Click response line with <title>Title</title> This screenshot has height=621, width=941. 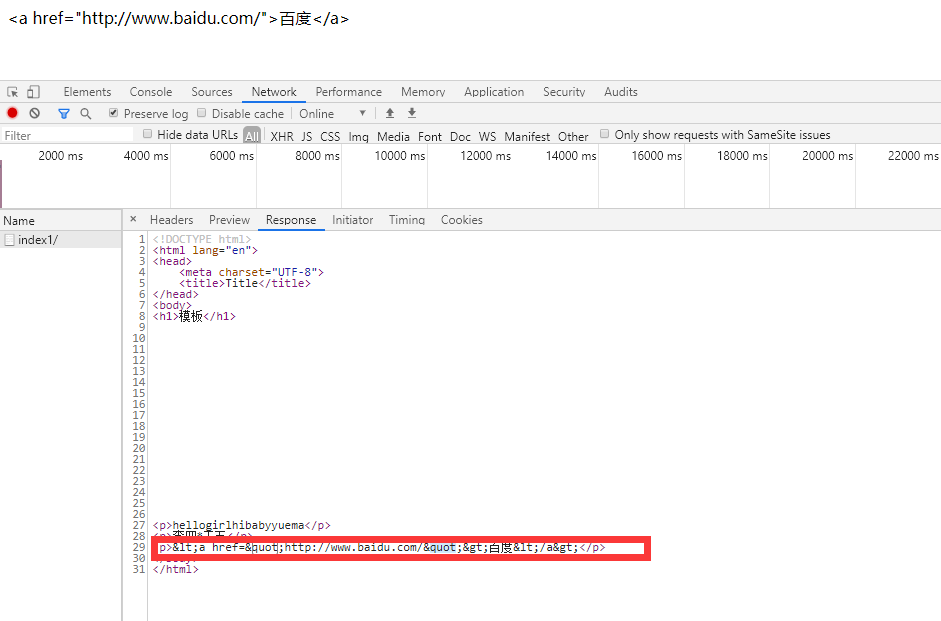(x=245, y=283)
